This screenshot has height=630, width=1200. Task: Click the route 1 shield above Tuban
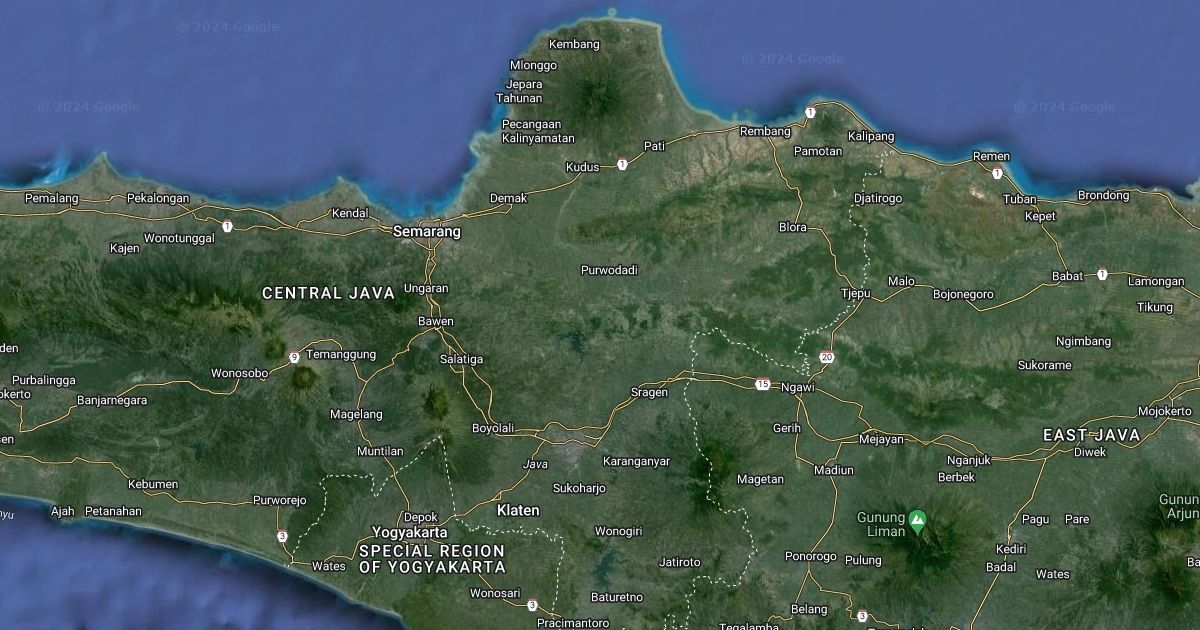click(997, 174)
